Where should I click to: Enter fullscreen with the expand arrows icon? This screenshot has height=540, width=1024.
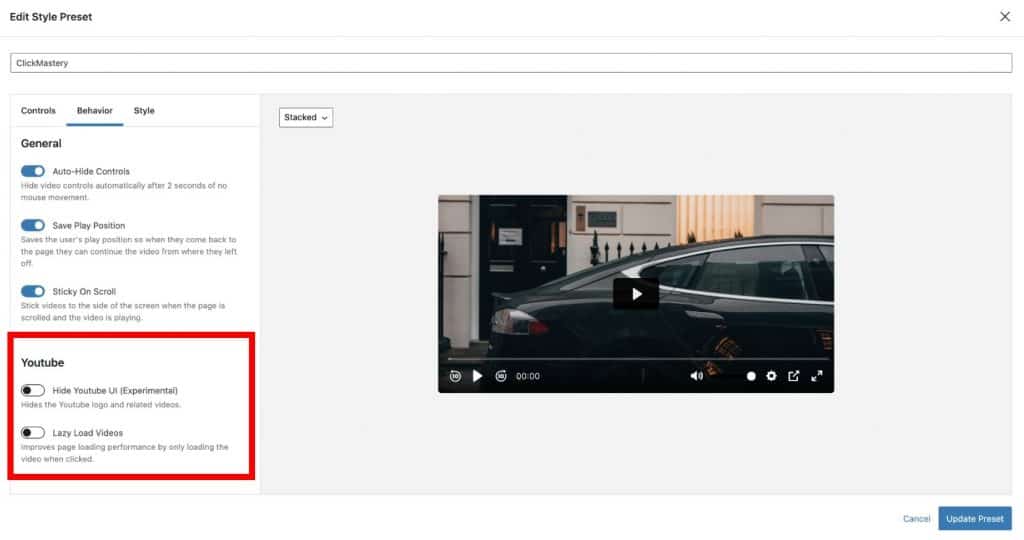pos(817,376)
